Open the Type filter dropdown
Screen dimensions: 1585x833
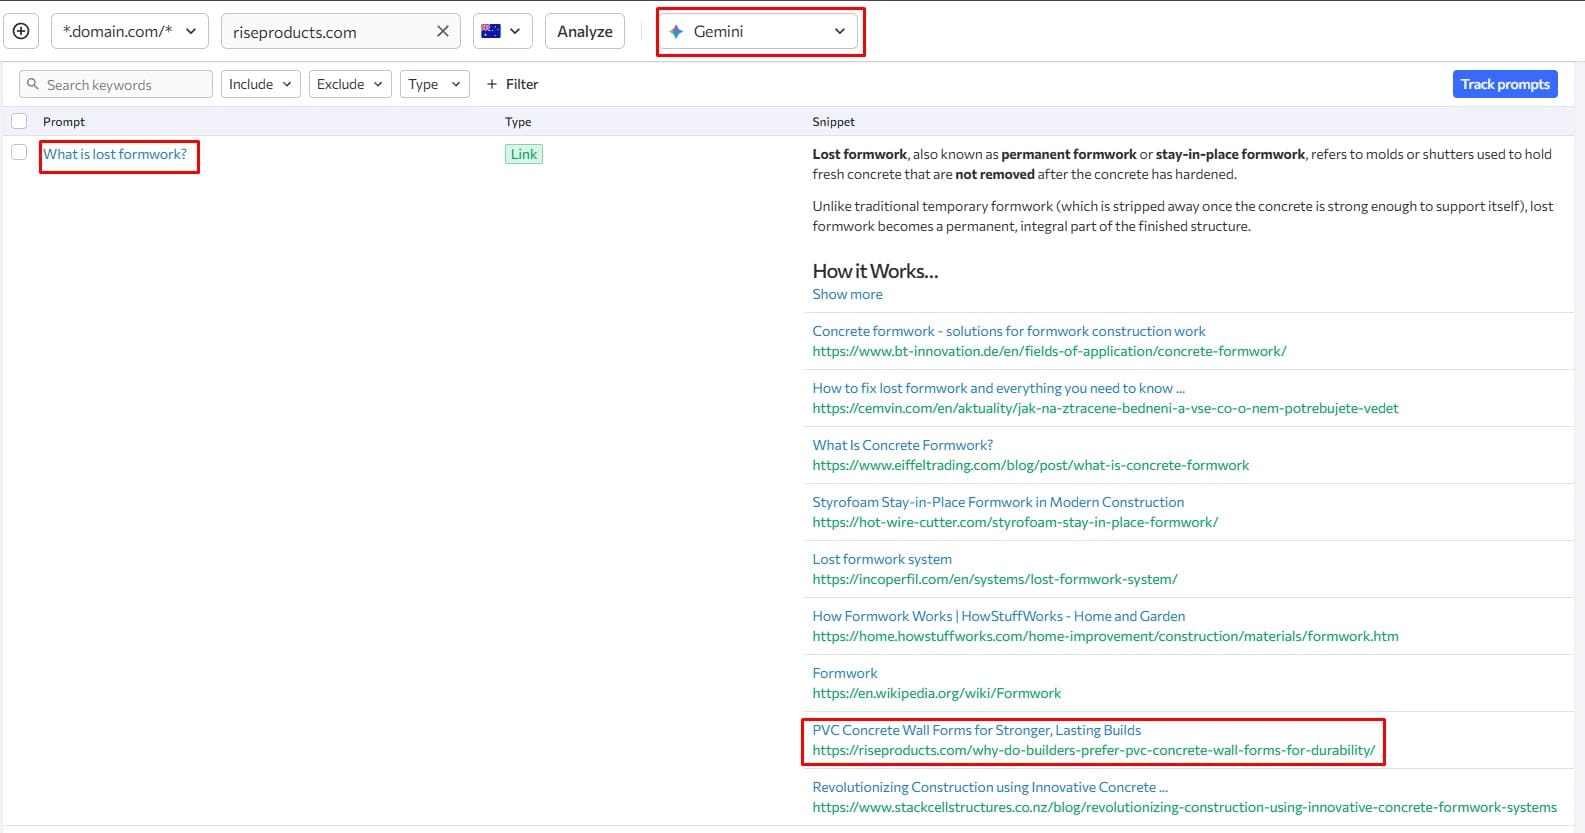click(434, 84)
